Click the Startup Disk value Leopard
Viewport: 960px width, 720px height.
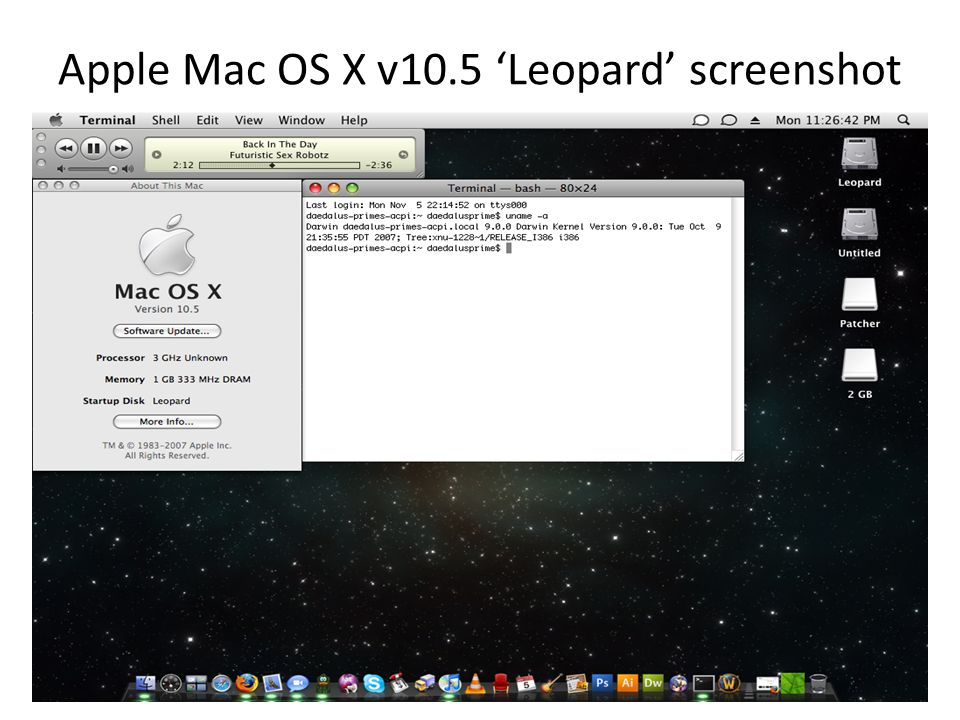point(171,400)
